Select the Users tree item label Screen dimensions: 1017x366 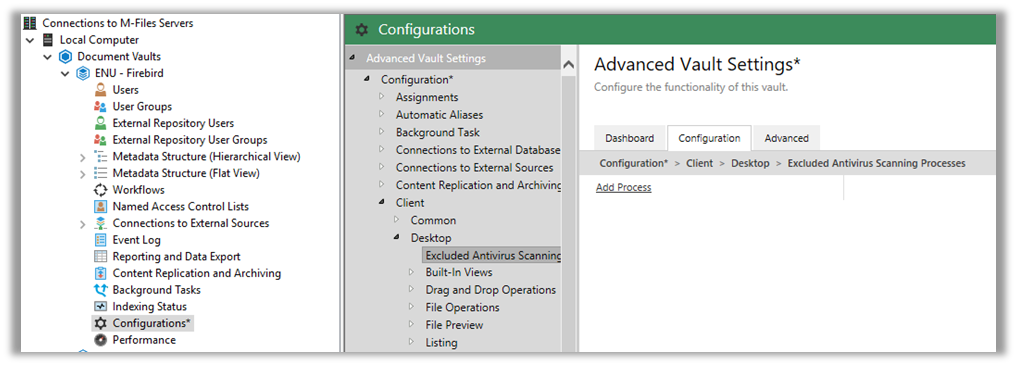click(x=125, y=90)
